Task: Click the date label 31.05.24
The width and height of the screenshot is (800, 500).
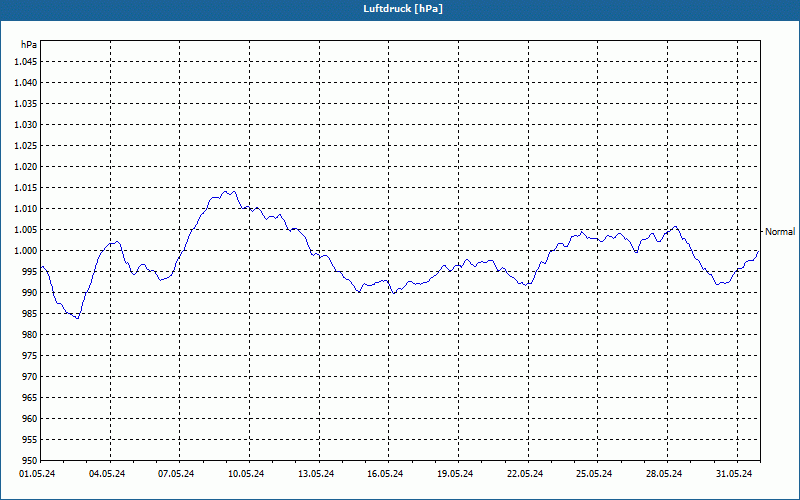Action: point(734,474)
